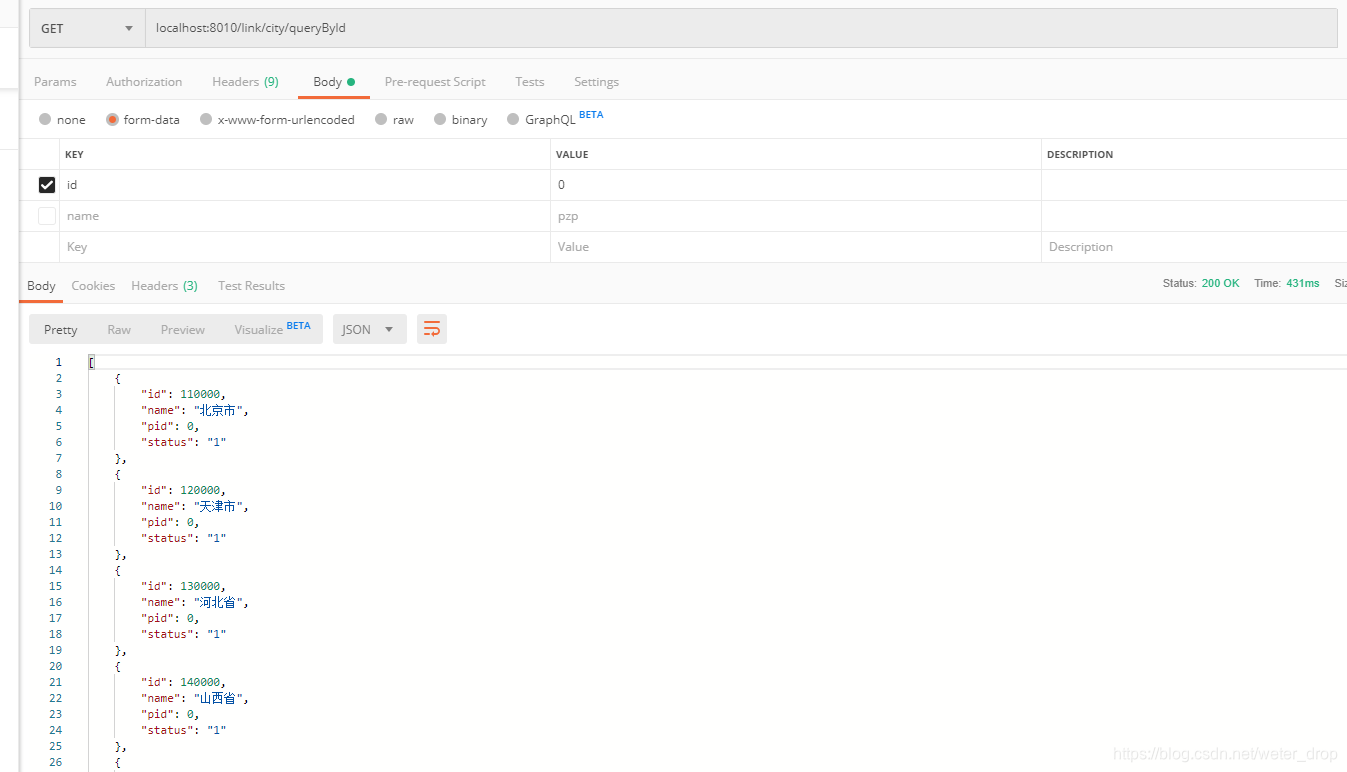Open the Authorization tab

point(144,82)
